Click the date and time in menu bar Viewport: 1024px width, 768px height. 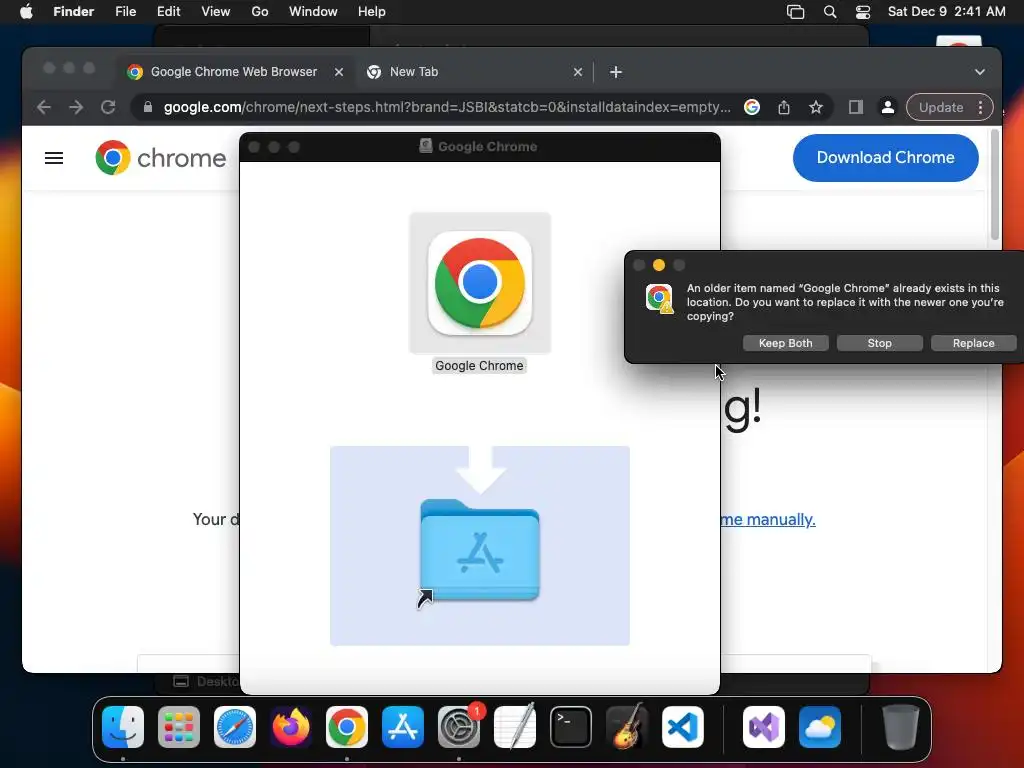(x=946, y=12)
